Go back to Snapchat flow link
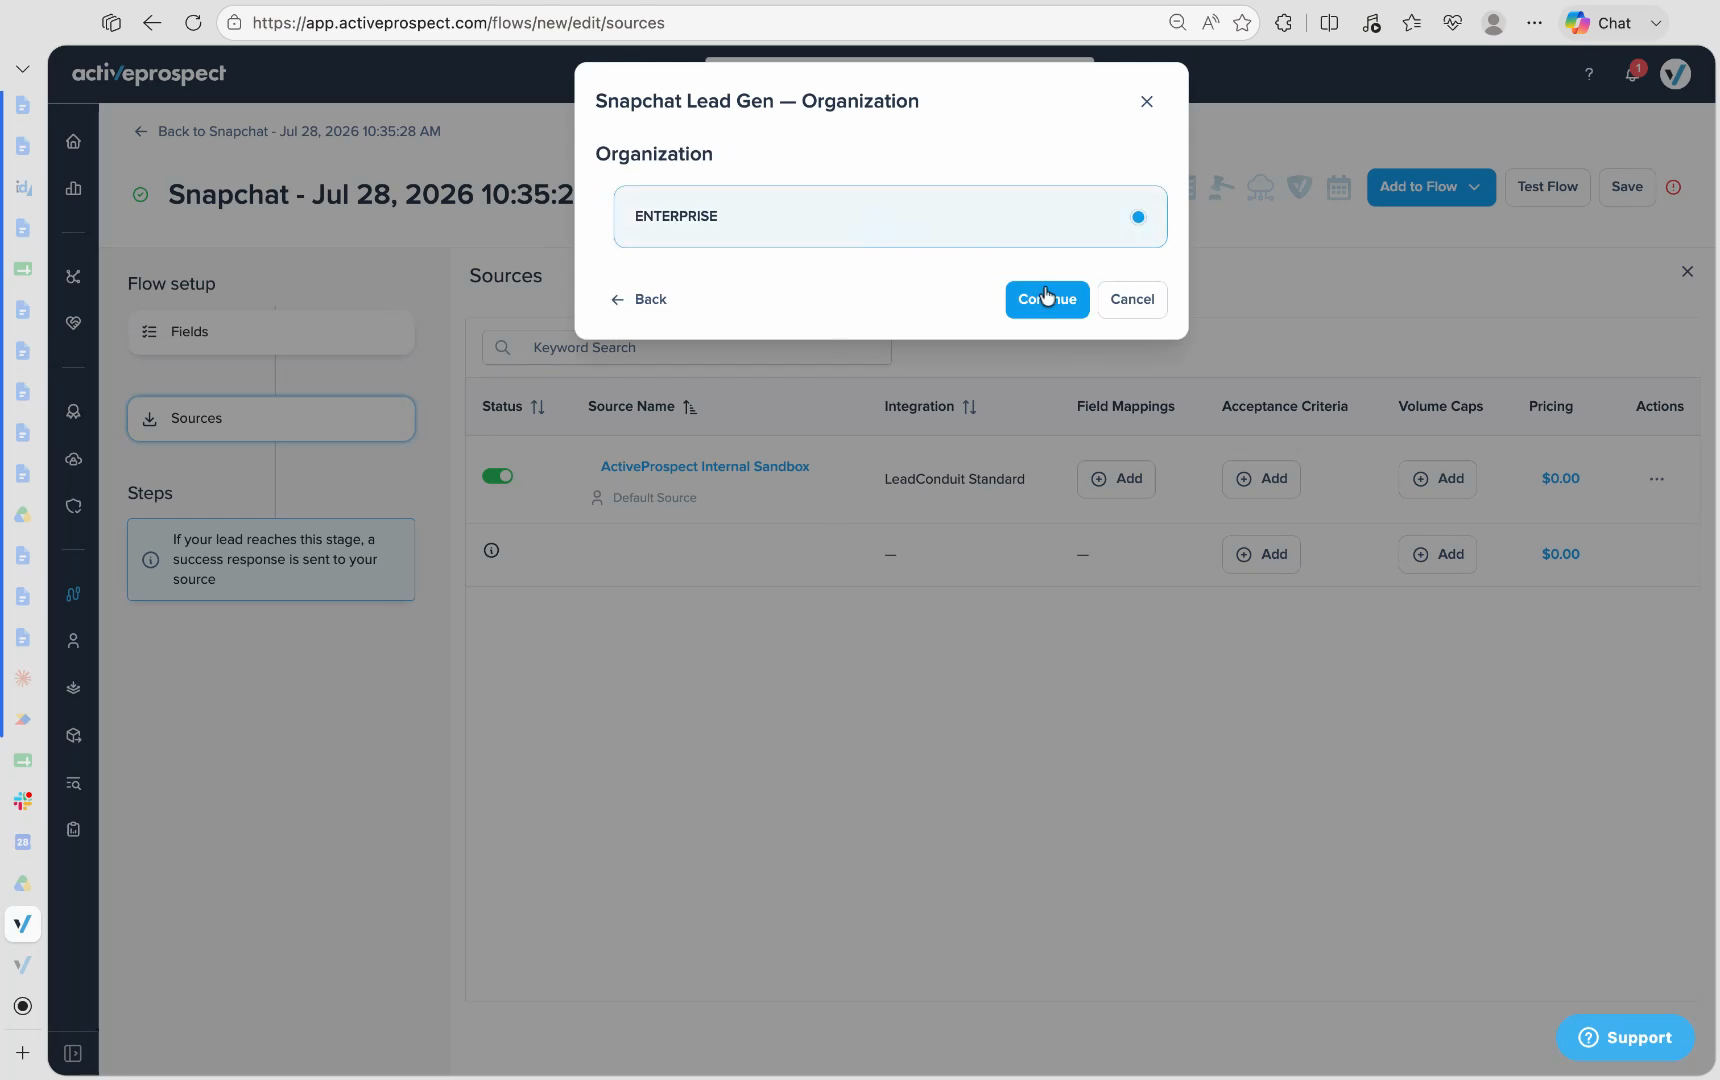1720x1080 pixels. tap(288, 132)
